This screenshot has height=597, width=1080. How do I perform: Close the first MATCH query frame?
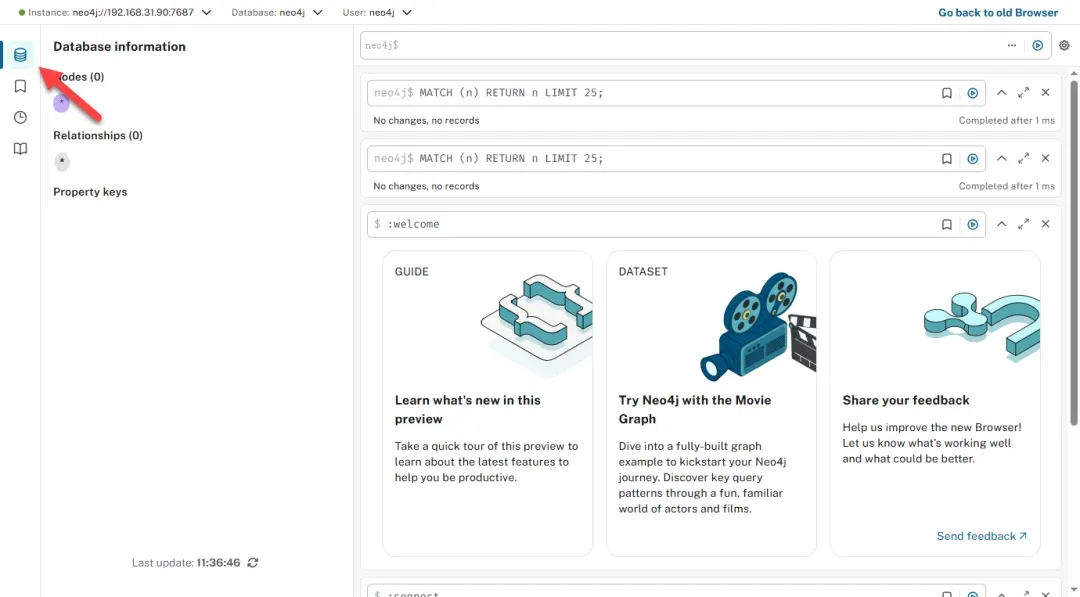pyautogui.click(x=1046, y=92)
